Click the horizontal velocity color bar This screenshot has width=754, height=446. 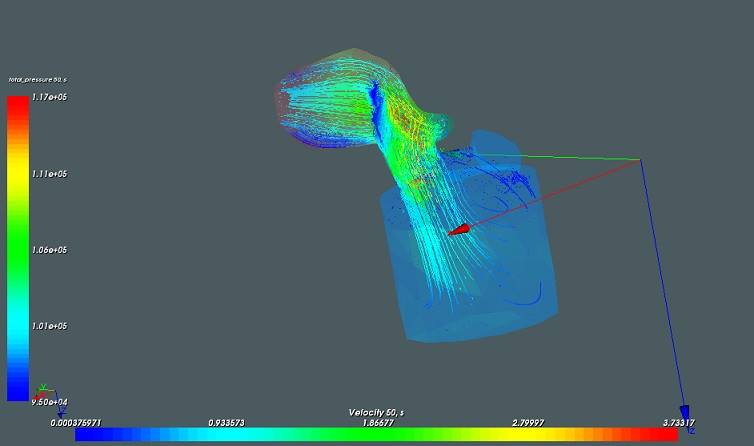377,434
